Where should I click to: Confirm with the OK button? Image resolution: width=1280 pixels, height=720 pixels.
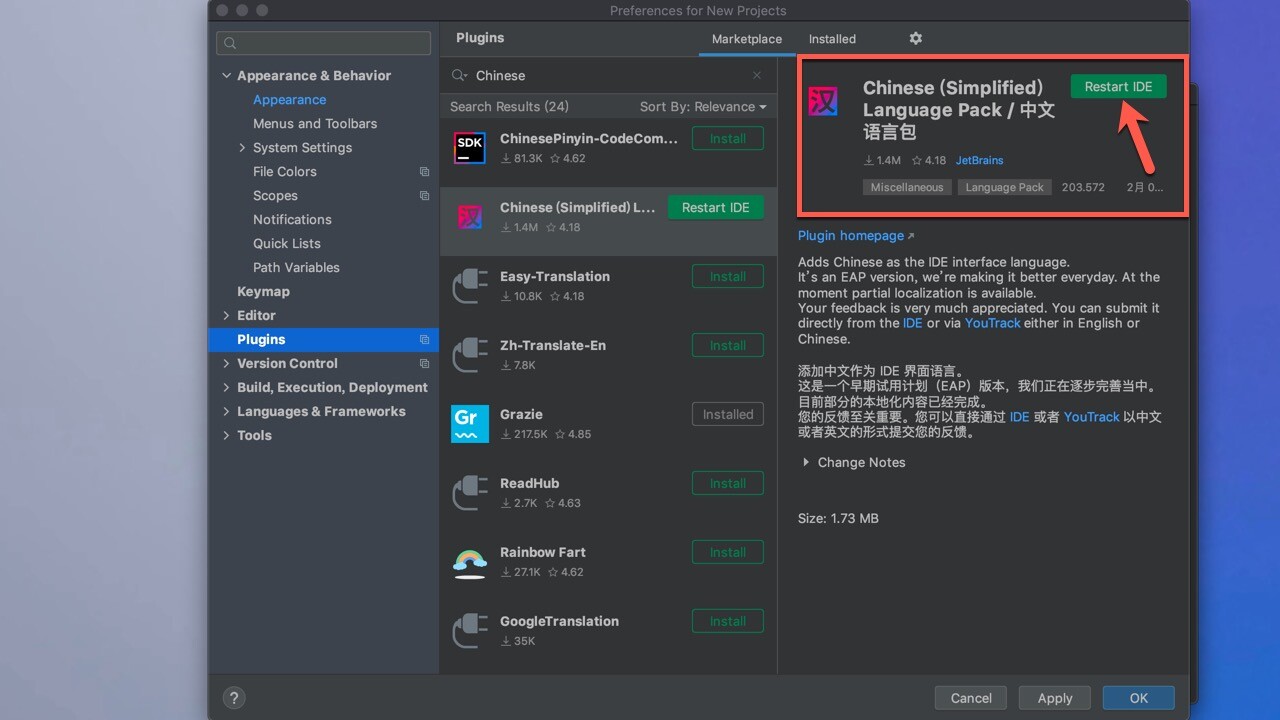[1139, 698]
